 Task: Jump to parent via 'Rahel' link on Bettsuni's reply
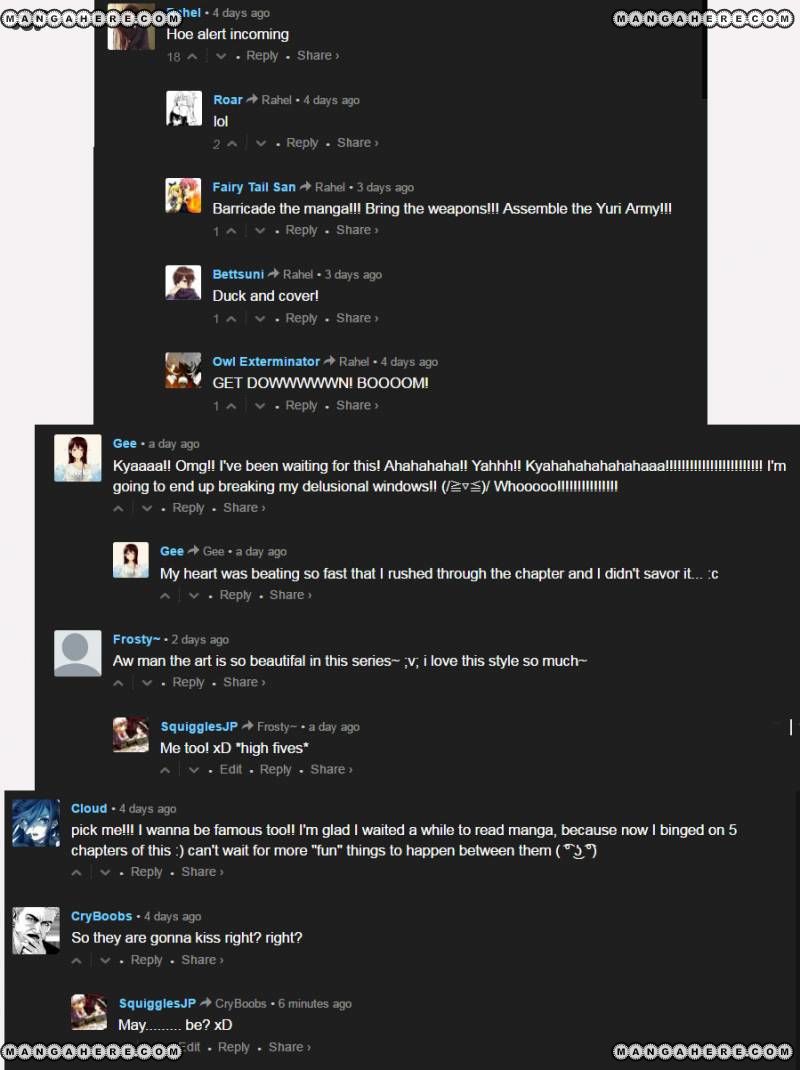tap(298, 274)
